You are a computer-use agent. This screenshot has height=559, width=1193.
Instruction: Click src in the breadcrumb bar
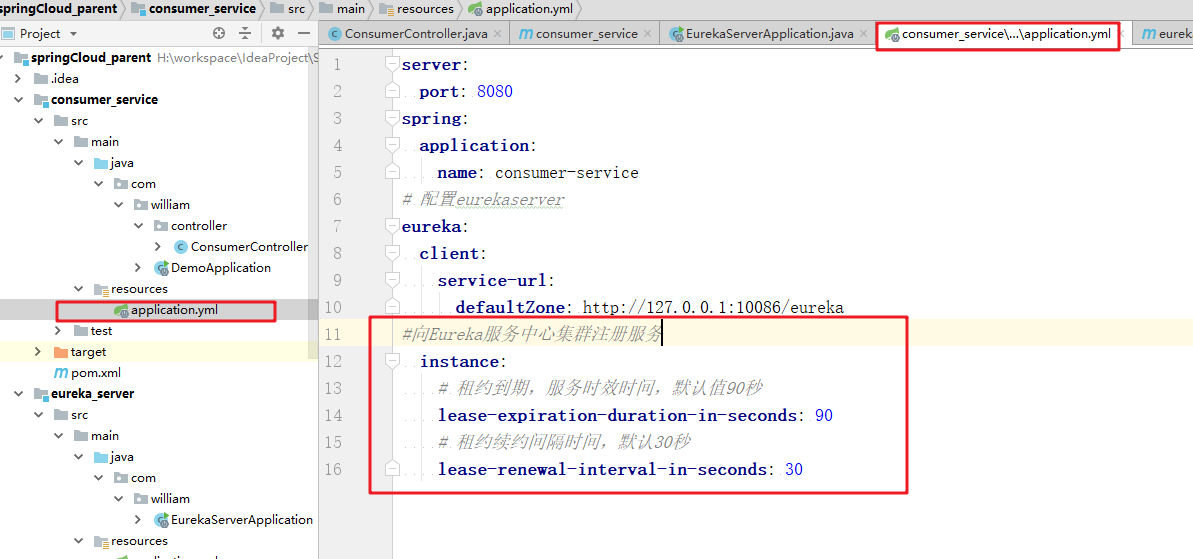pyautogui.click(x=296, y=9)
